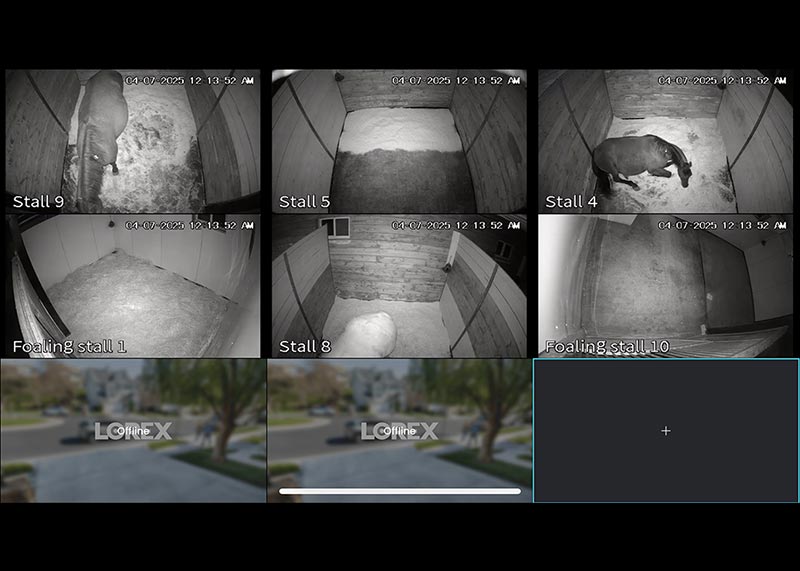The height and width of the screenshot is (571, 800).
Task: Click the plus icon in the empty camera slot
Action: 666,431
